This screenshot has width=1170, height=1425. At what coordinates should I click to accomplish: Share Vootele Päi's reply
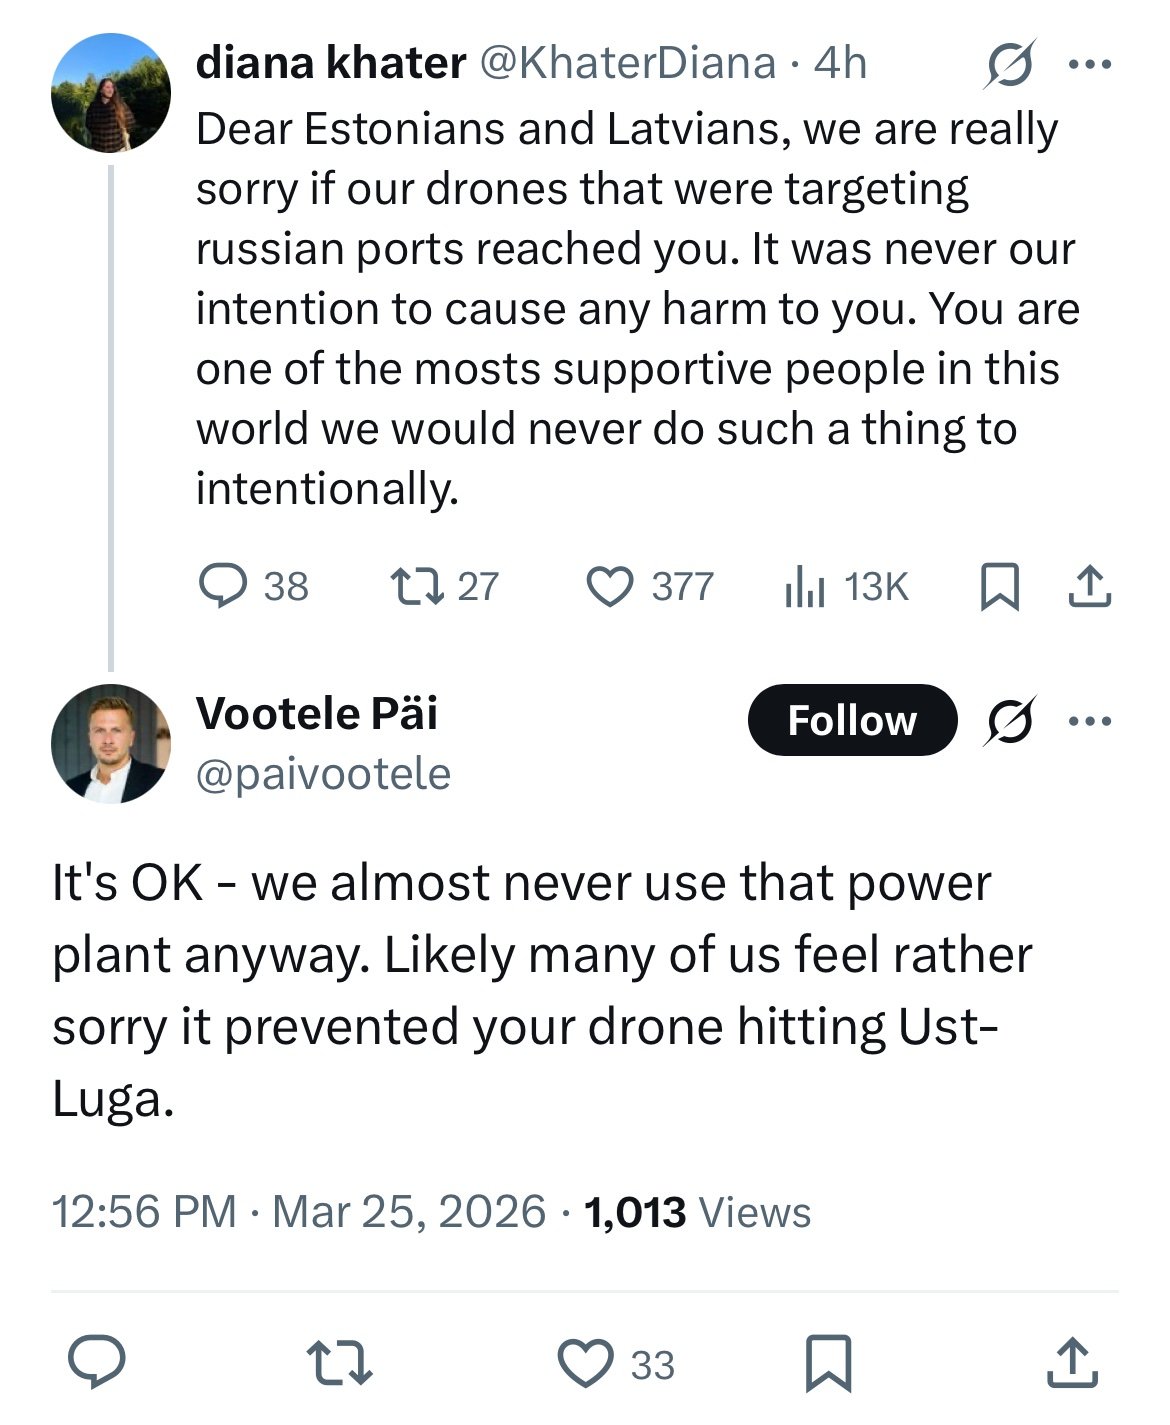pos(1071,1364)
